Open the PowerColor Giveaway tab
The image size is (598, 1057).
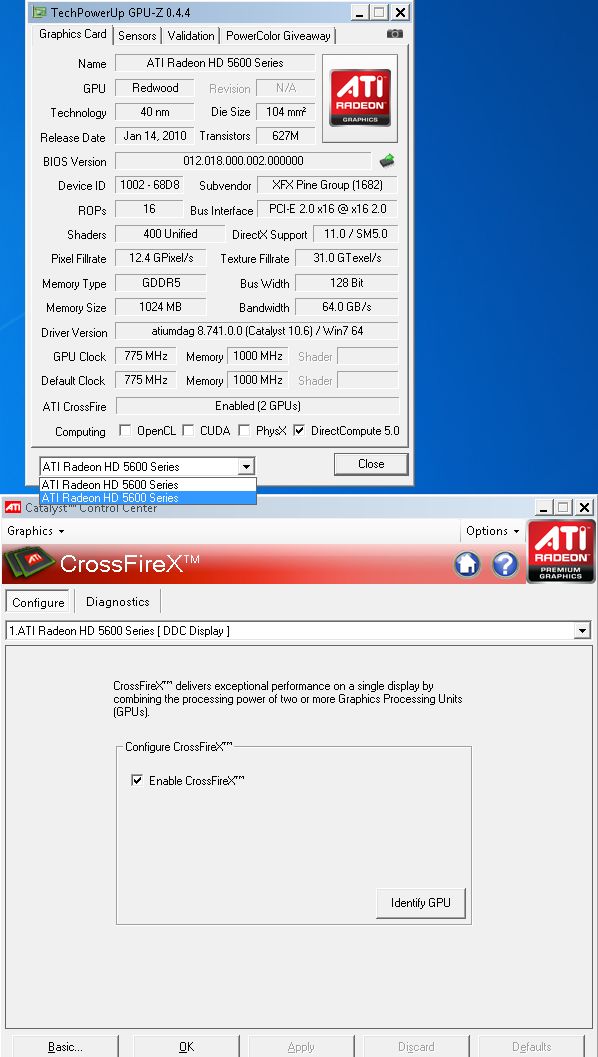coord(278,36)
